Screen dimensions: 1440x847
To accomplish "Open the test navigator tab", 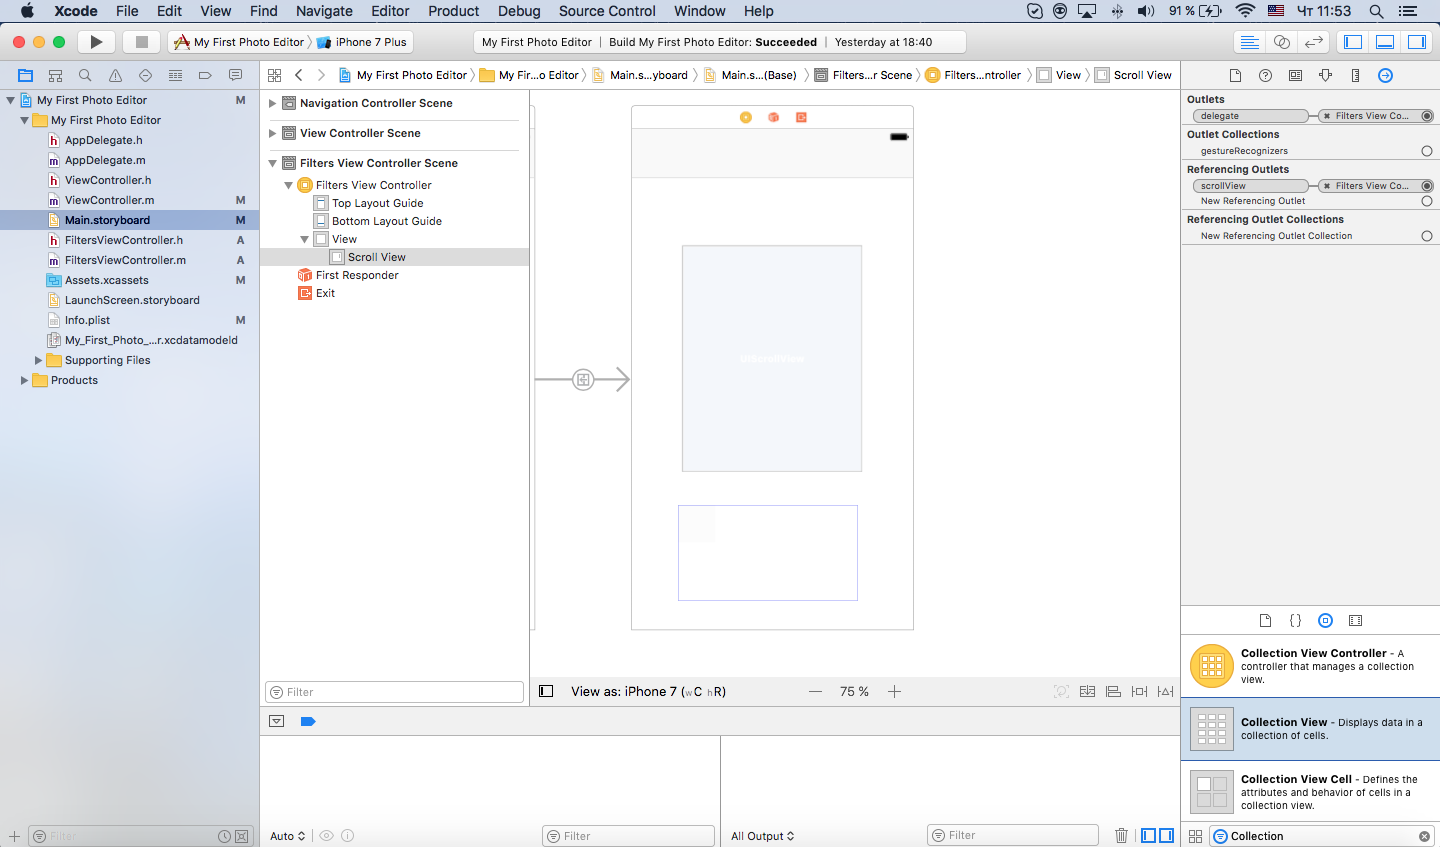I will (x=145, y=75).
